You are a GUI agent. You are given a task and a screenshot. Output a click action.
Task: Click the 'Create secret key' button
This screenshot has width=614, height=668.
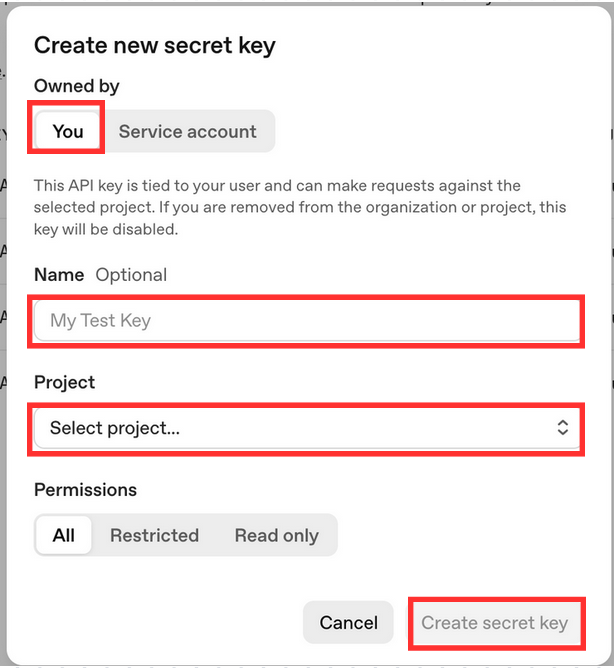coord(495,623)
